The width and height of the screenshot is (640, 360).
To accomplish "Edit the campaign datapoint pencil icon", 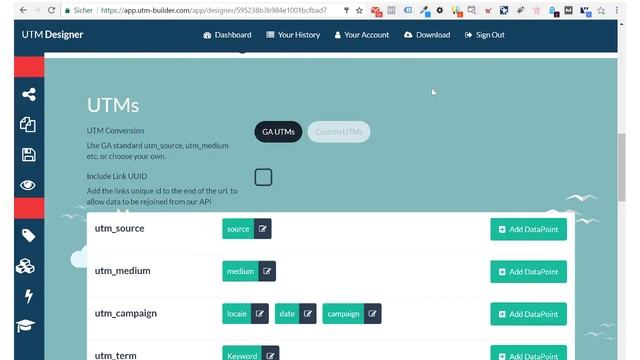I will [x=372, y=314].
